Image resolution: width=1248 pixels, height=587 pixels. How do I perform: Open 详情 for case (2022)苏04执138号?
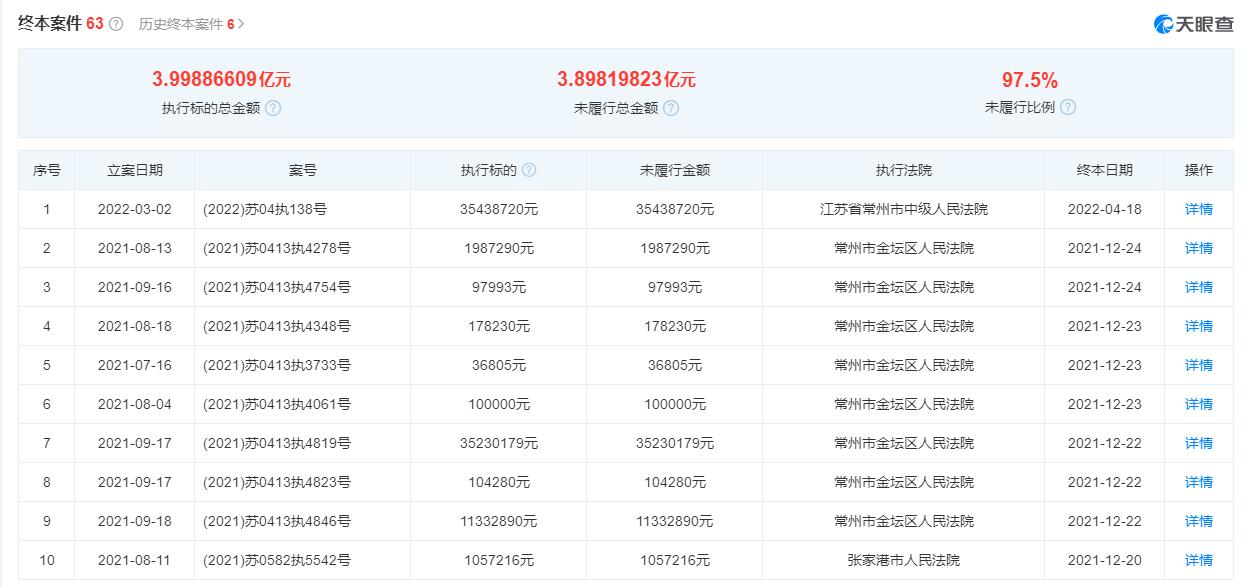tap(1198, 210)
